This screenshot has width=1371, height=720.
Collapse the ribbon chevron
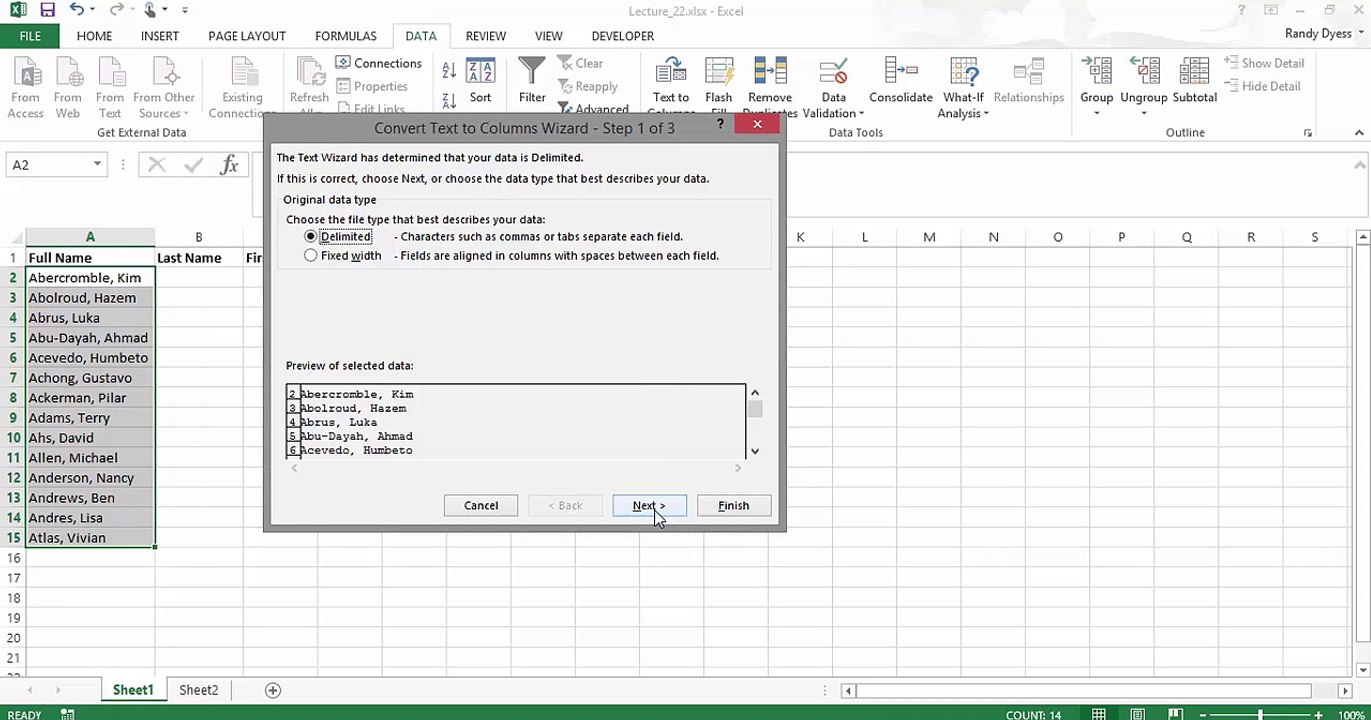point(1358,133)
